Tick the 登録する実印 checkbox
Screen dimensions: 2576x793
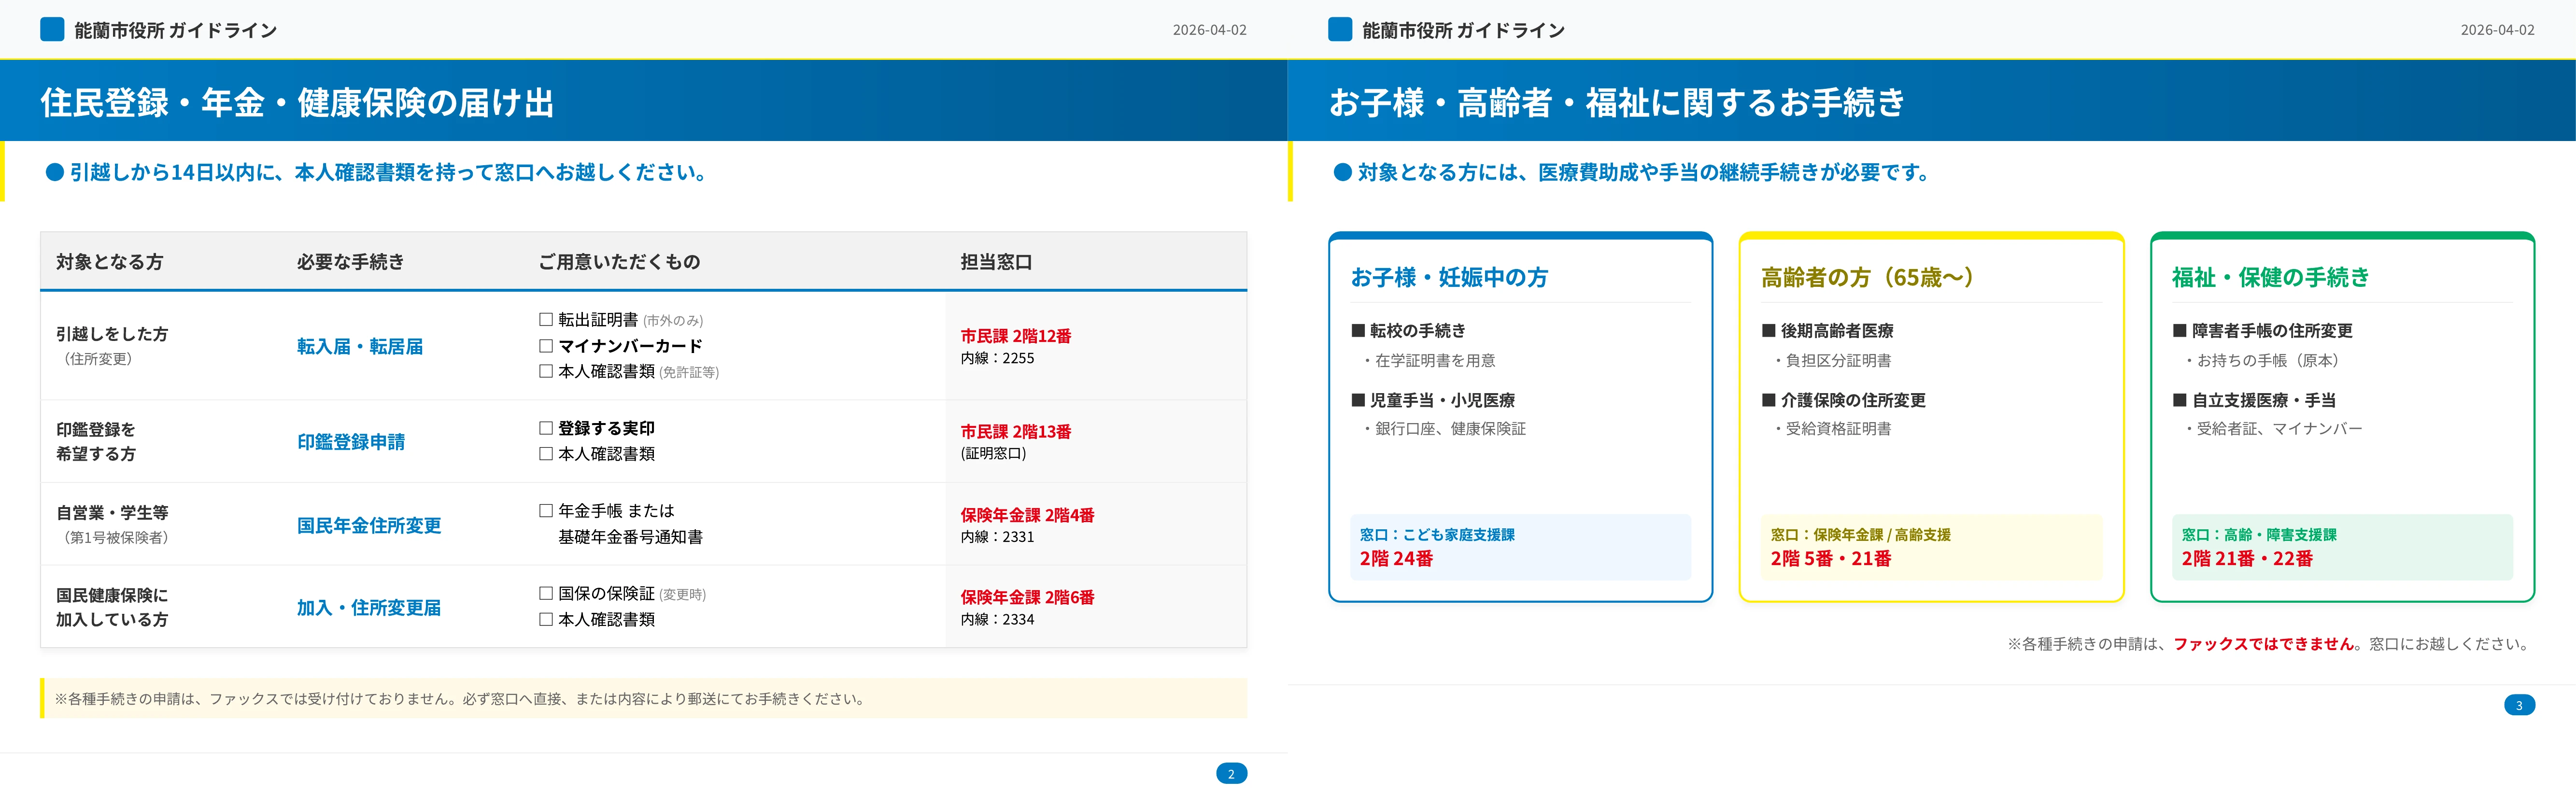[x=546, y=428]
